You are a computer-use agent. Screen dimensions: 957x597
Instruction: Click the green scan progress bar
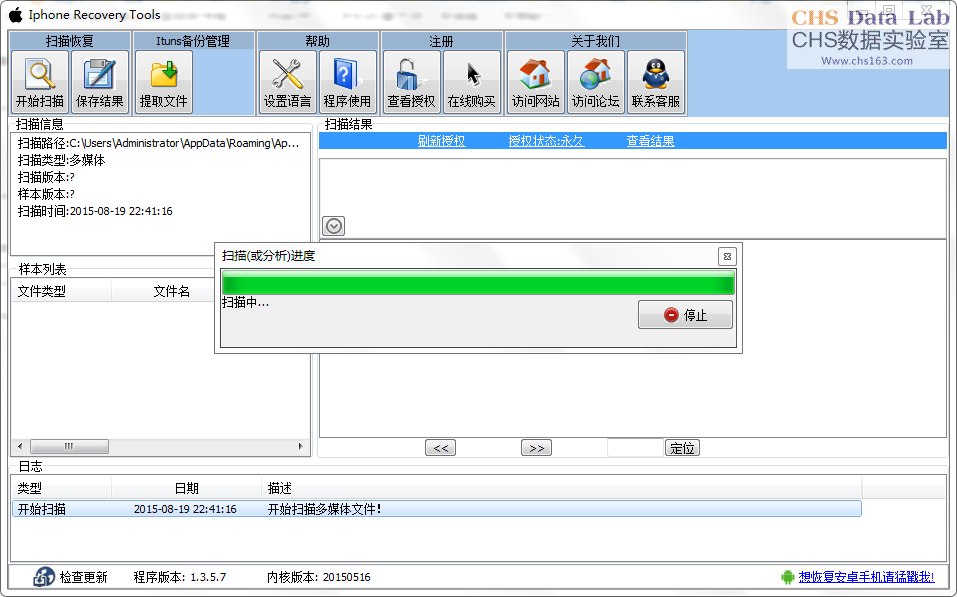(478, 283)
